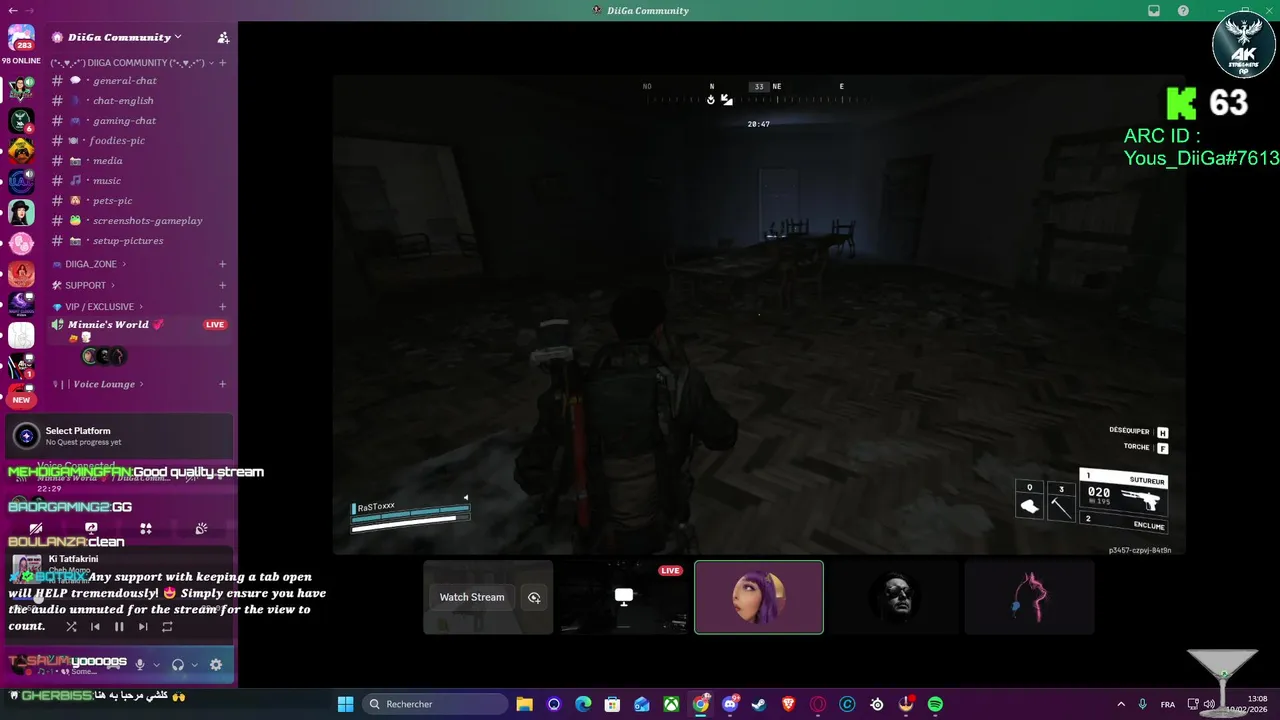Toggle screen share in the voice panel

point(91,528)
